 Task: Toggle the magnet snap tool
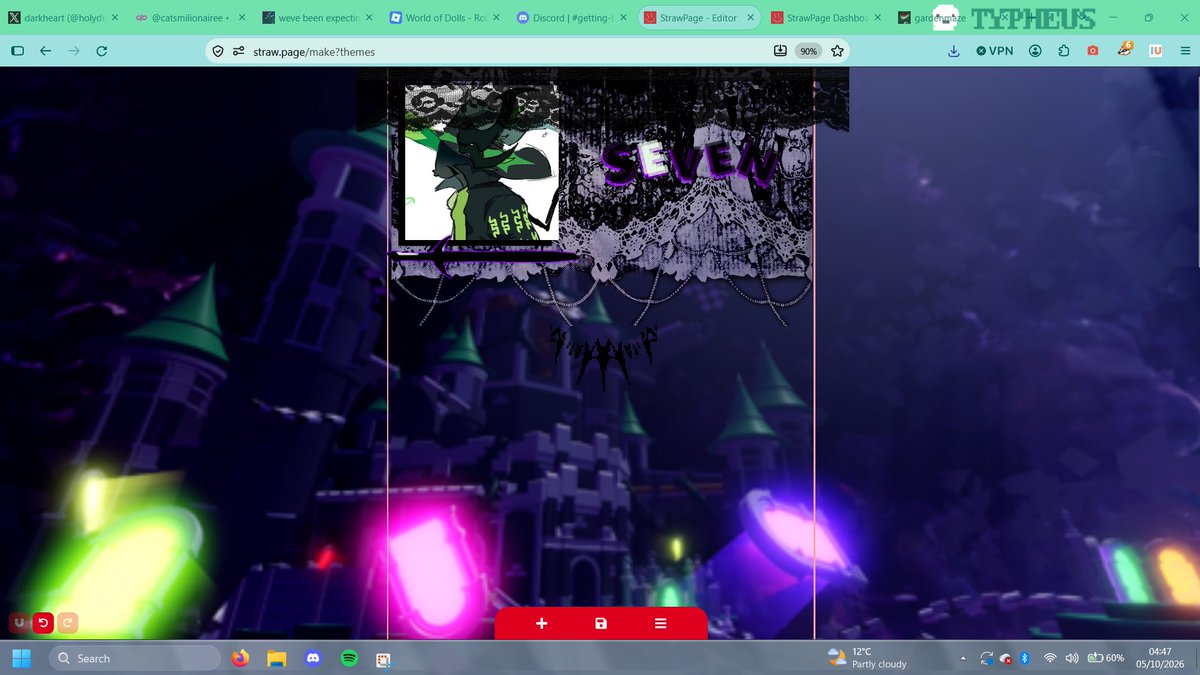pos(19,623)
